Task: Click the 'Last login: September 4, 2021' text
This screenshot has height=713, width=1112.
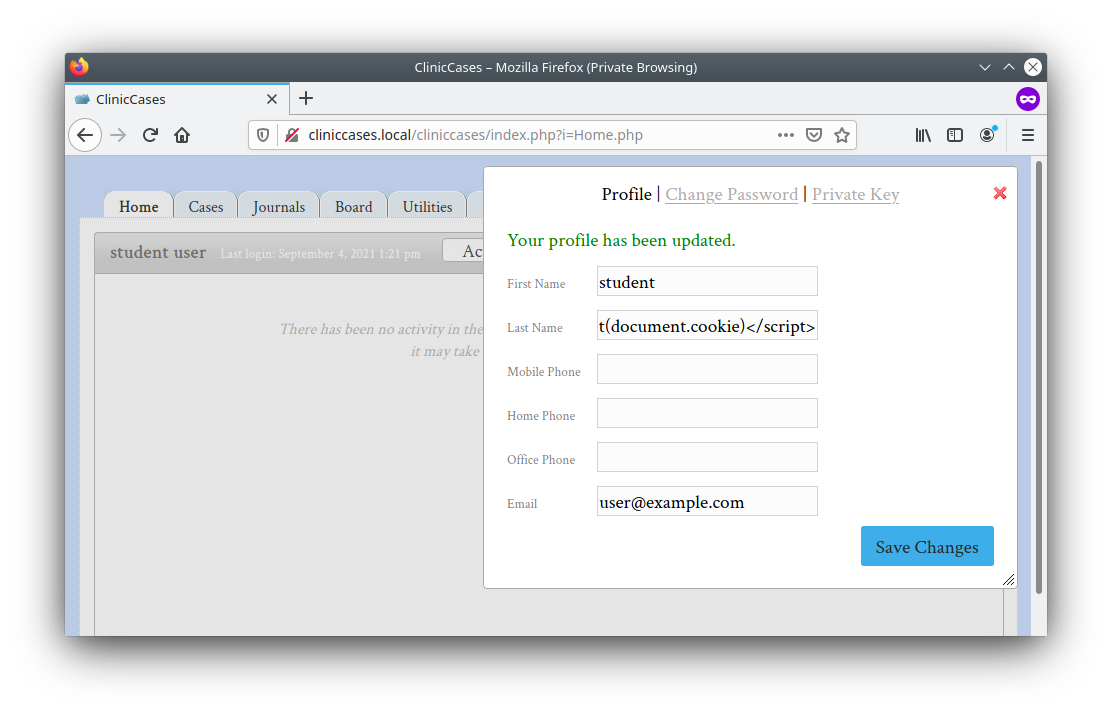Action: [x=320, y=254]
